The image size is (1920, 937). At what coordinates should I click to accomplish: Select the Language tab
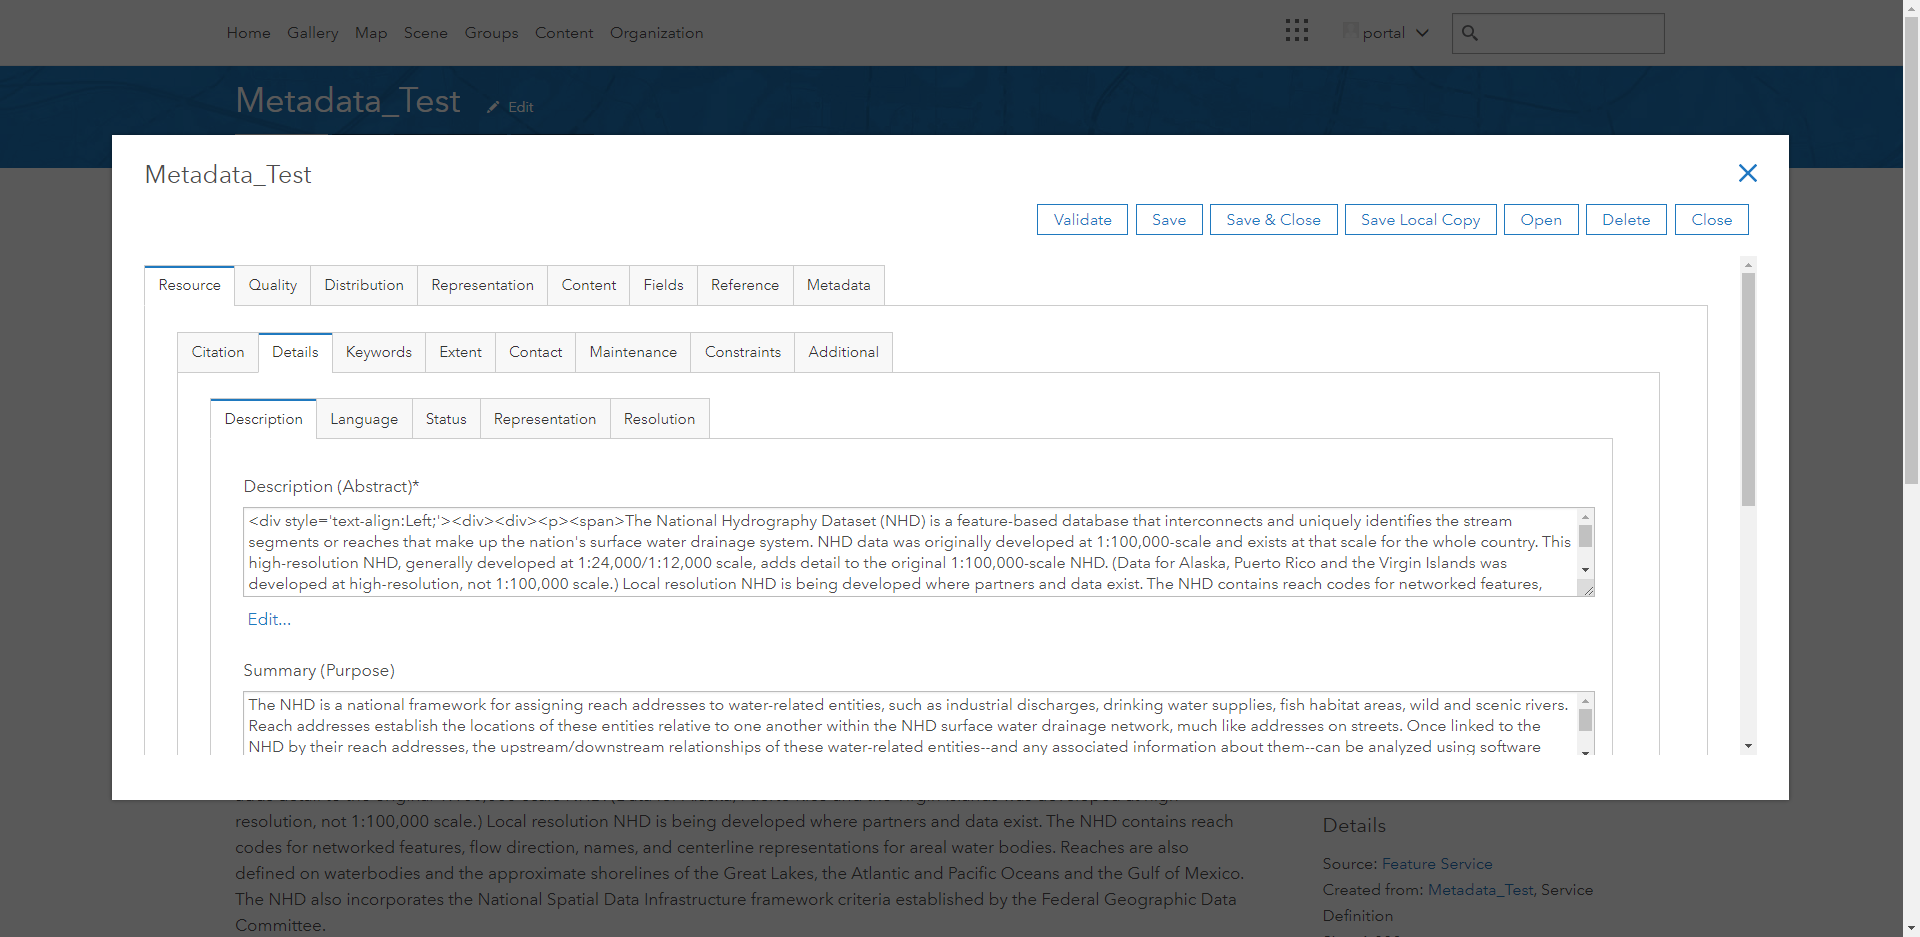tap(364, 419)
